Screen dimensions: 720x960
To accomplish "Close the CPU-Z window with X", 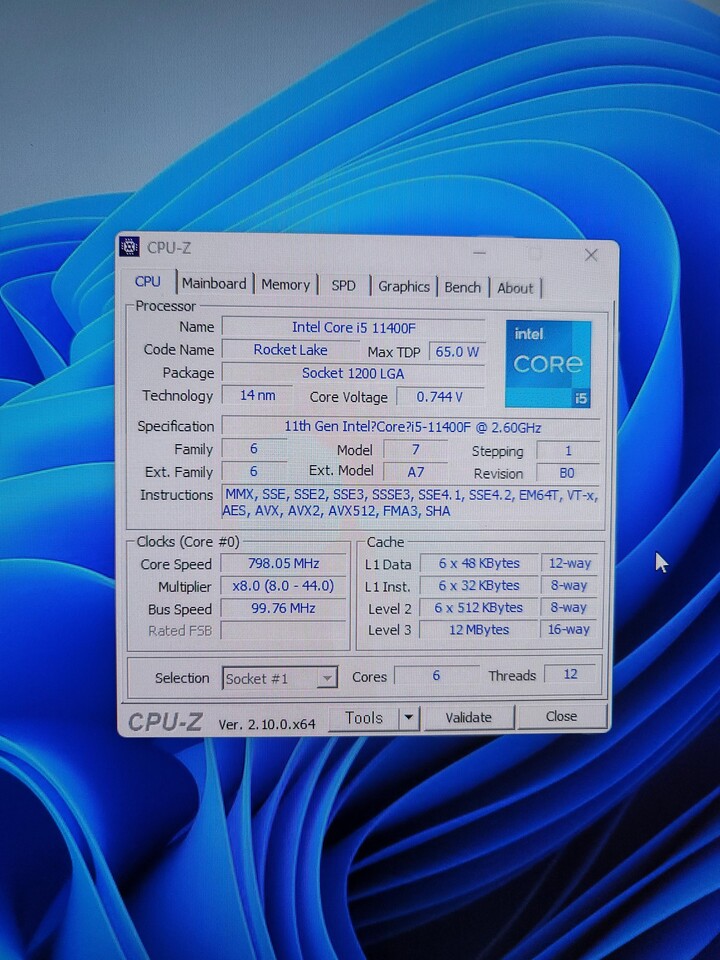I will coord(591,255).
